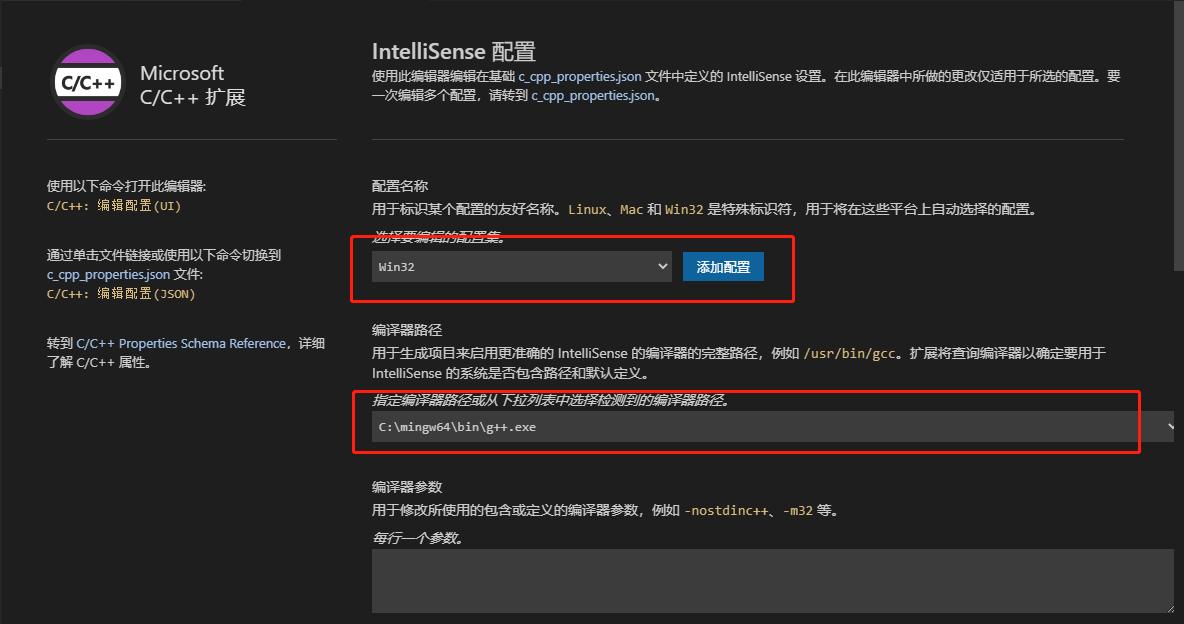Open c_cpp_properties.json link in the left sidebar
The height and width of the screenshot is (624, 1184).
click(109, 274)
